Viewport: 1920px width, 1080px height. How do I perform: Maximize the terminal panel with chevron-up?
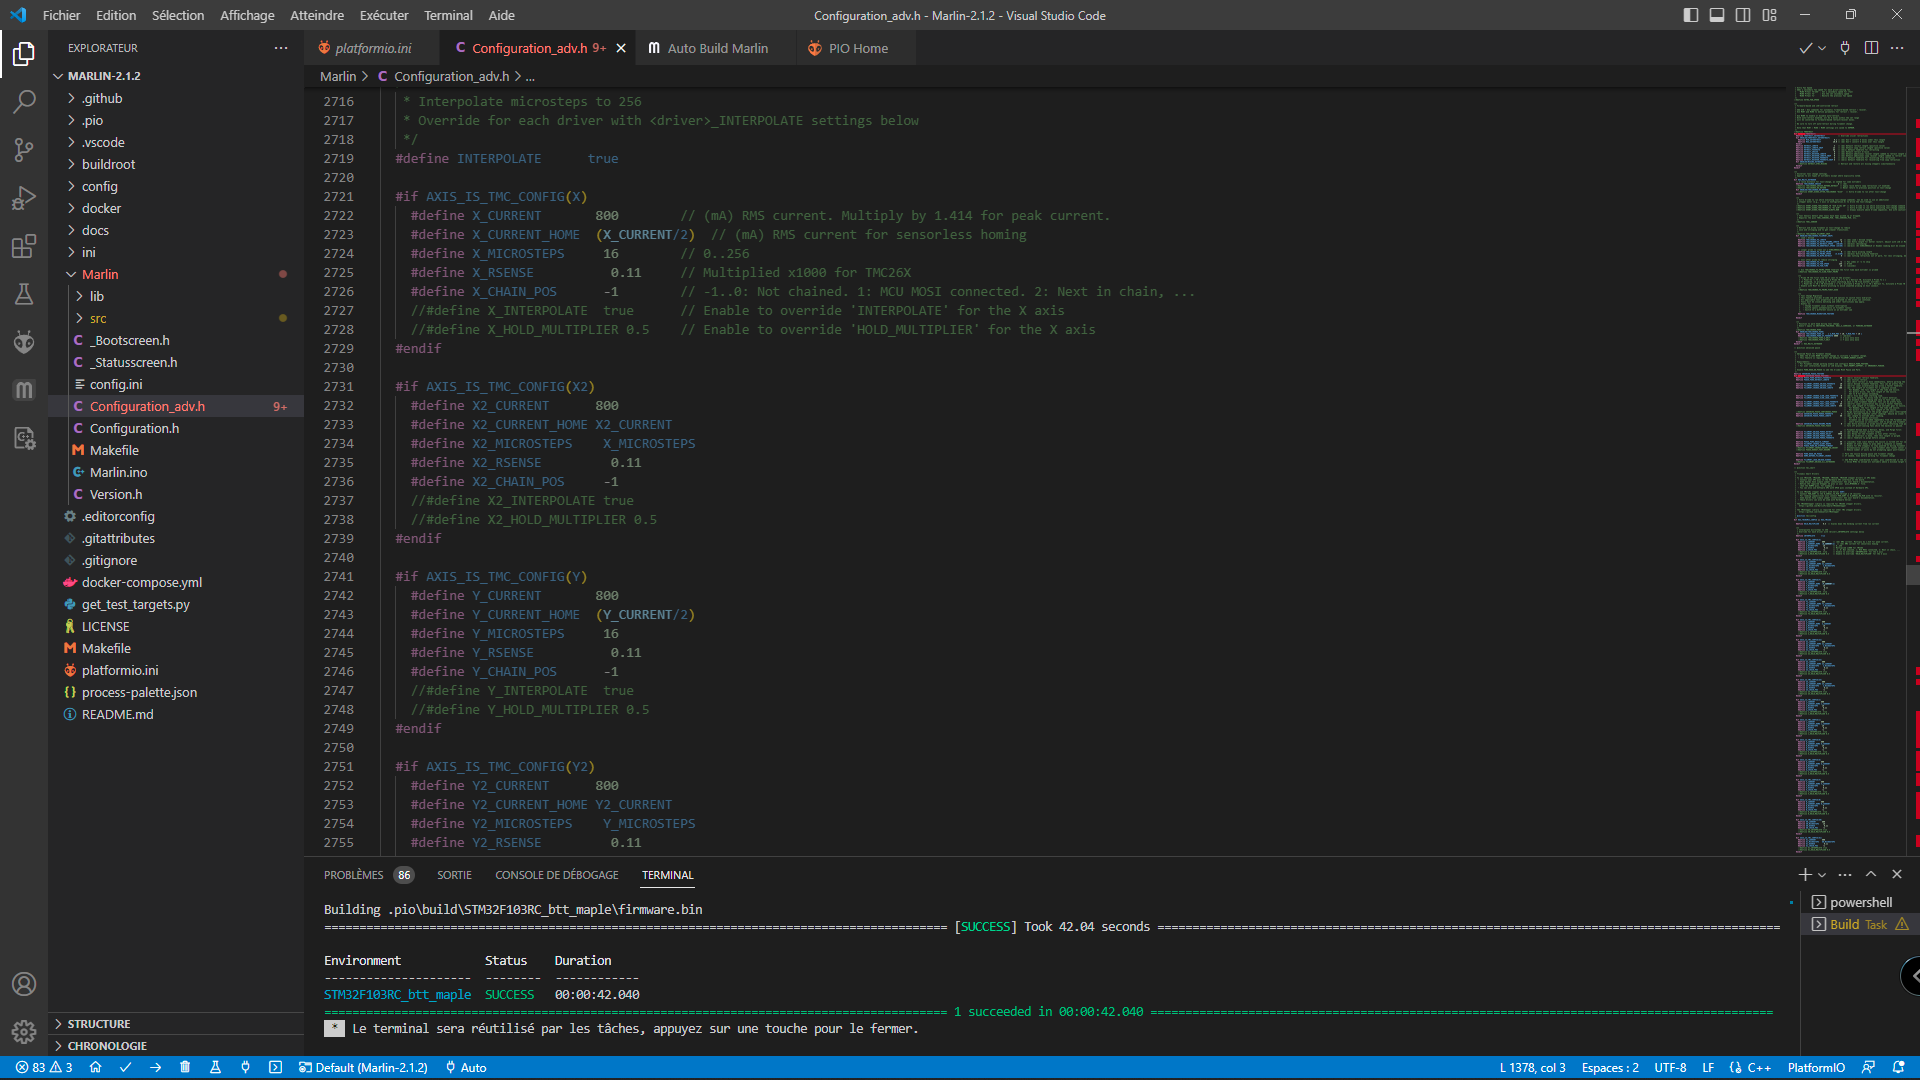point(1871,874)
